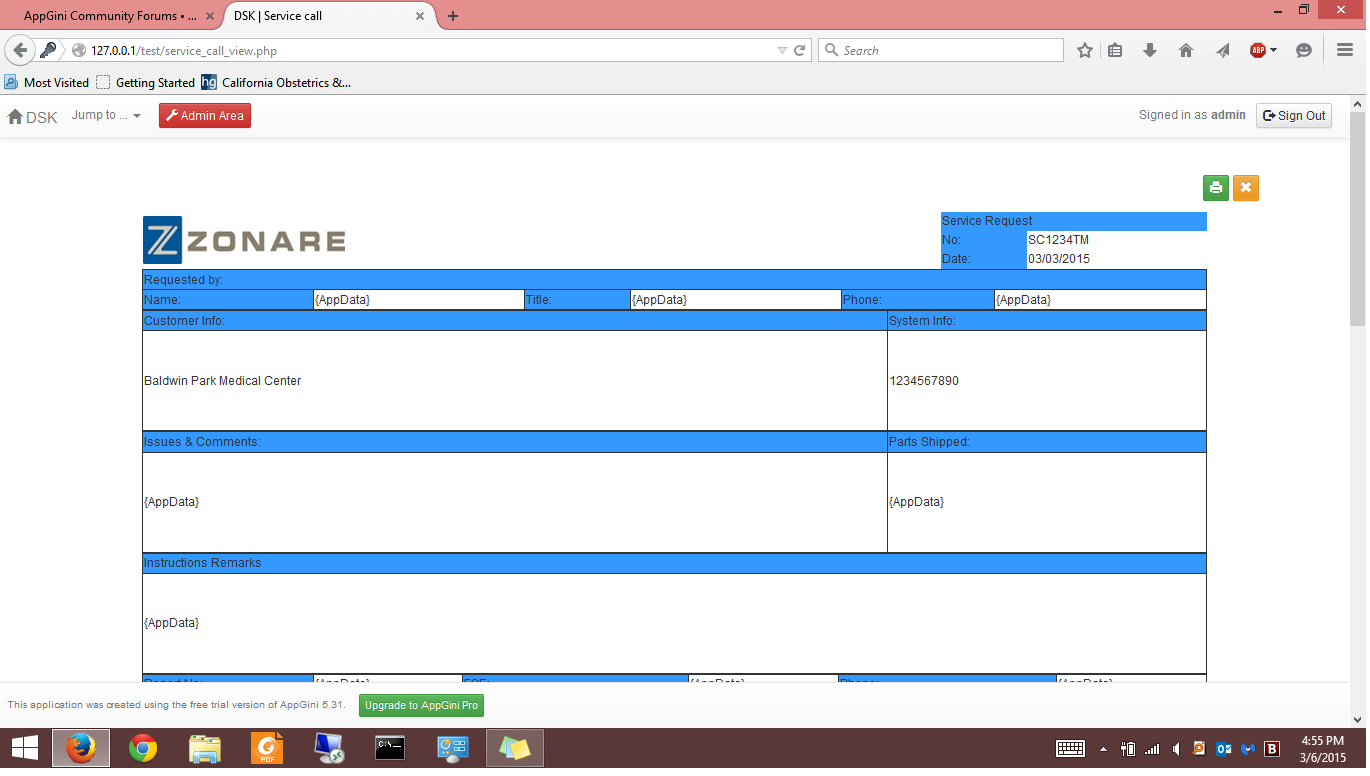The image size is (1370, 776).
Task: Open the Admin Area
Action: tap(205, 116)
